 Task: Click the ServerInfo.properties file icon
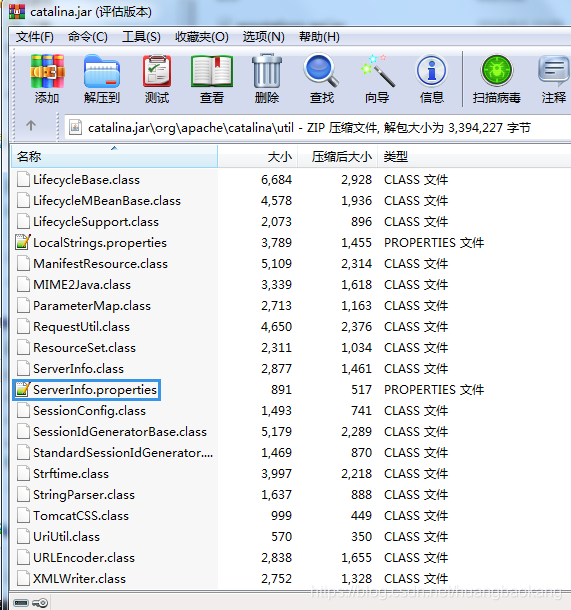pyautogui.click(x=23, y=389)
